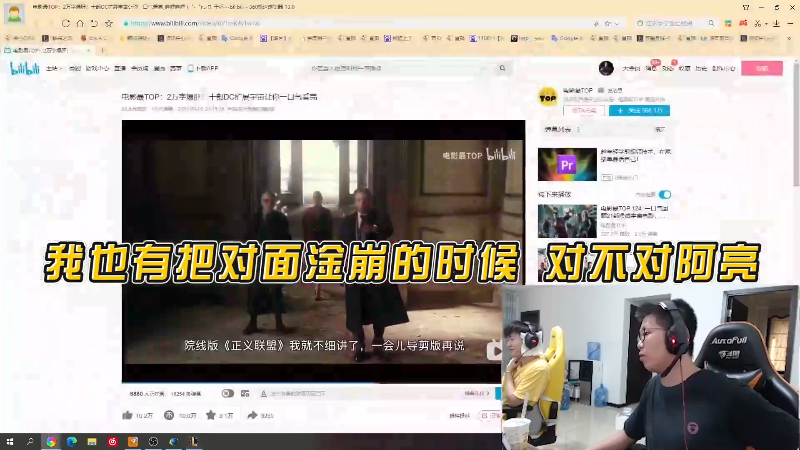
Task: Click the bilibili search input field
Action: (x=403, y=68)
